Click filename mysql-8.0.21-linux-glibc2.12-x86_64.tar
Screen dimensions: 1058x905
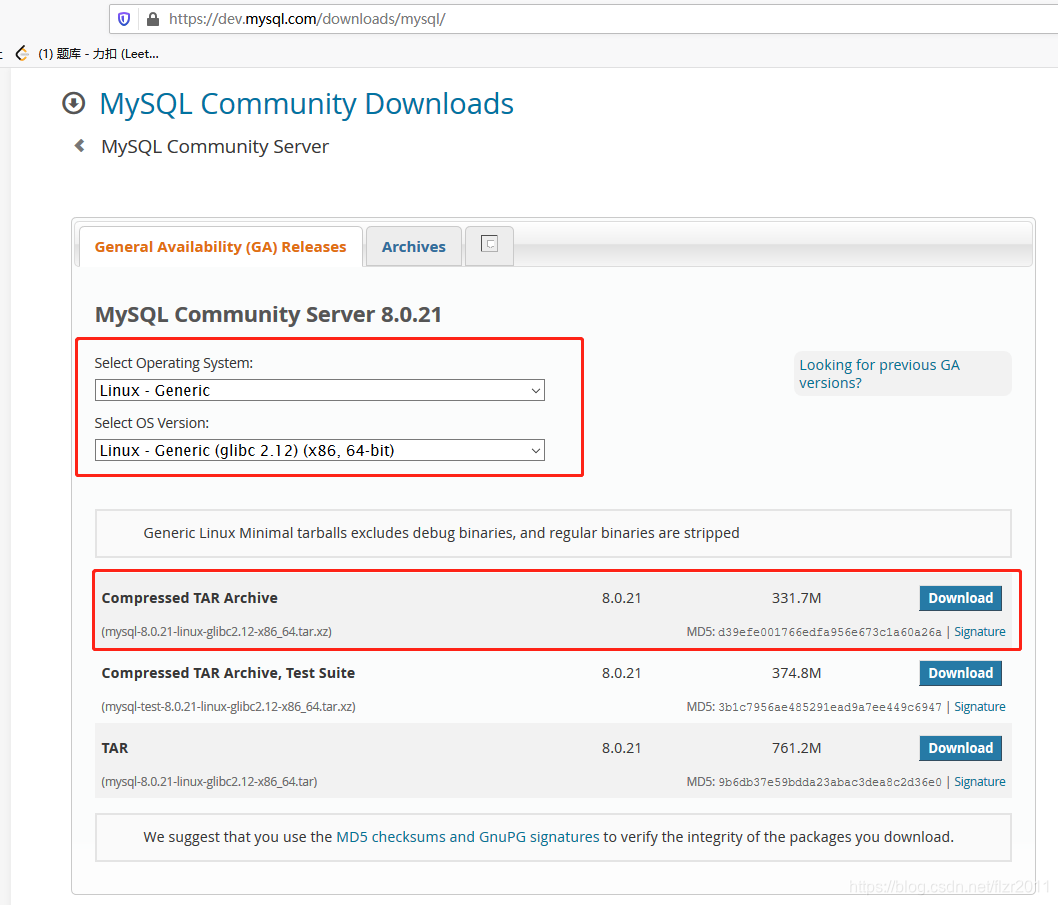pos(209,781)
